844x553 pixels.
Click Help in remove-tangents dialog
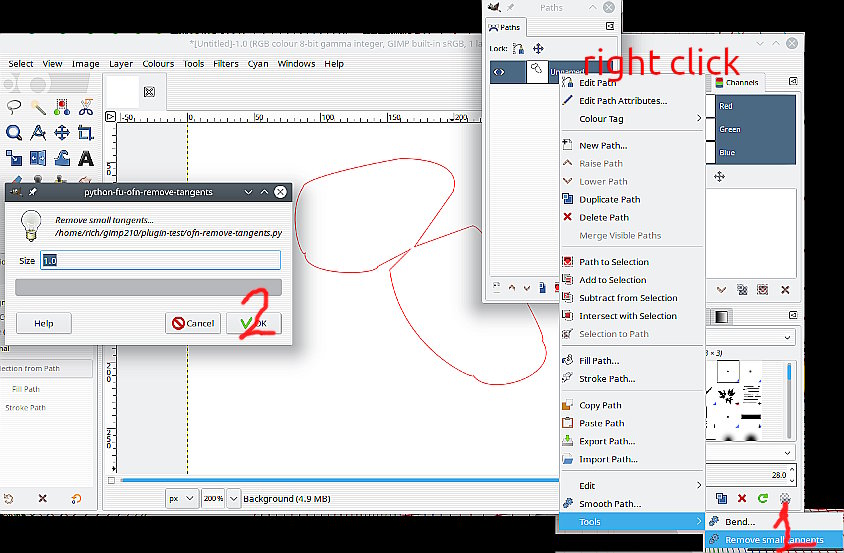pos(44,323)
